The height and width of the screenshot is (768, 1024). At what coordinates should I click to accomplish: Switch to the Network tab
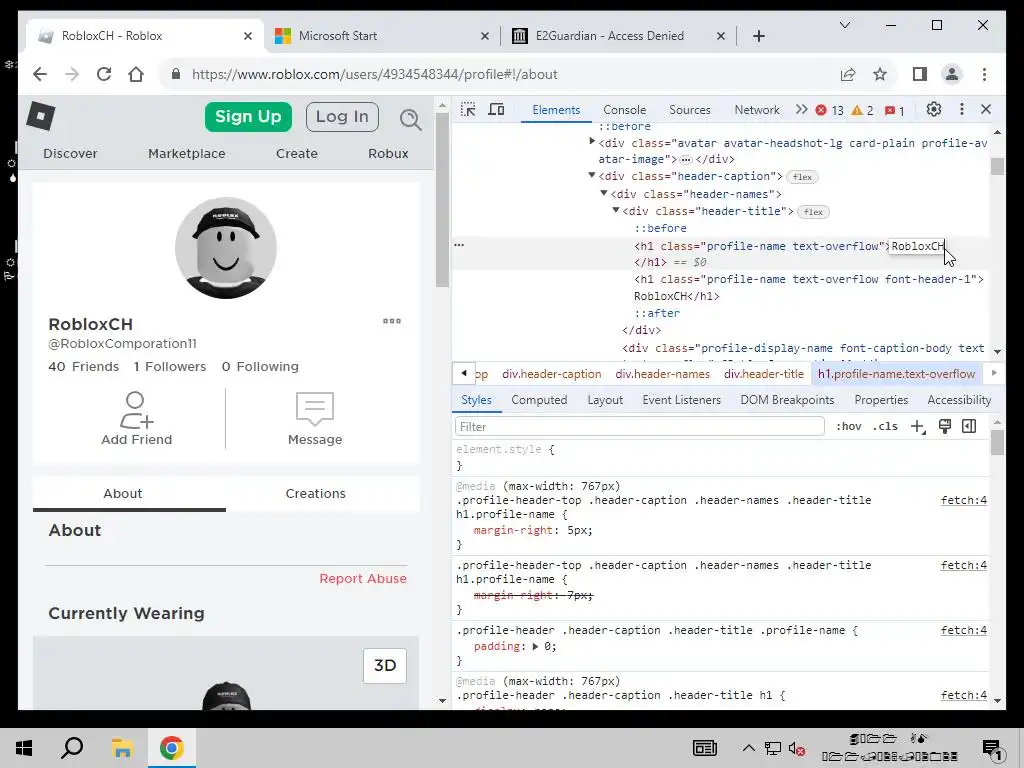[757, 110]
